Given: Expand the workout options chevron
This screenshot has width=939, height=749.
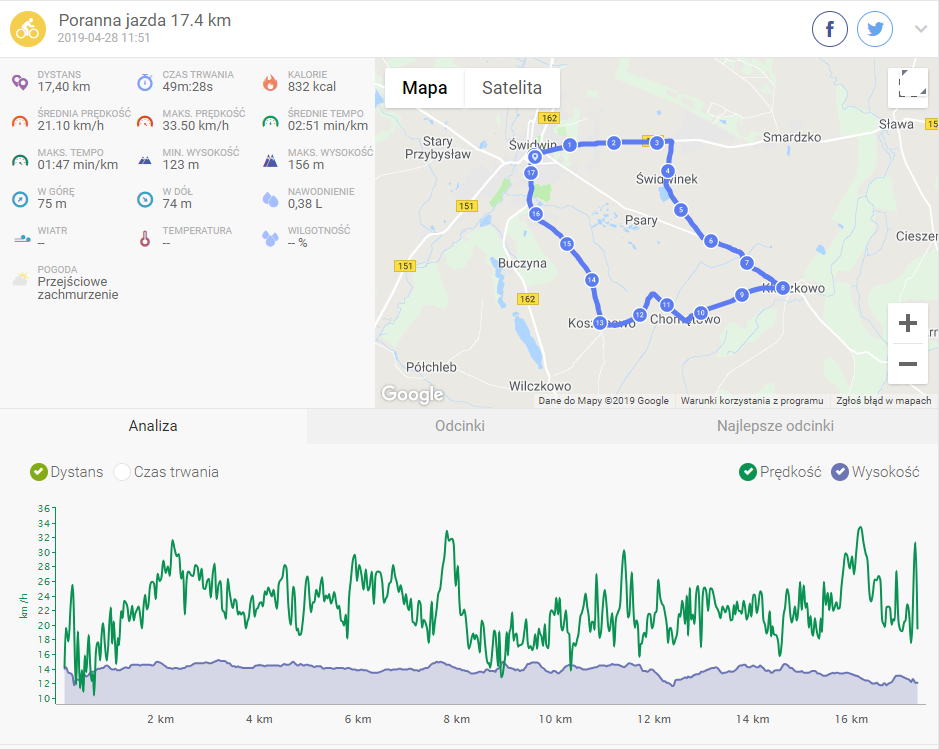Looking at the screenshot, I should point(921,29).
